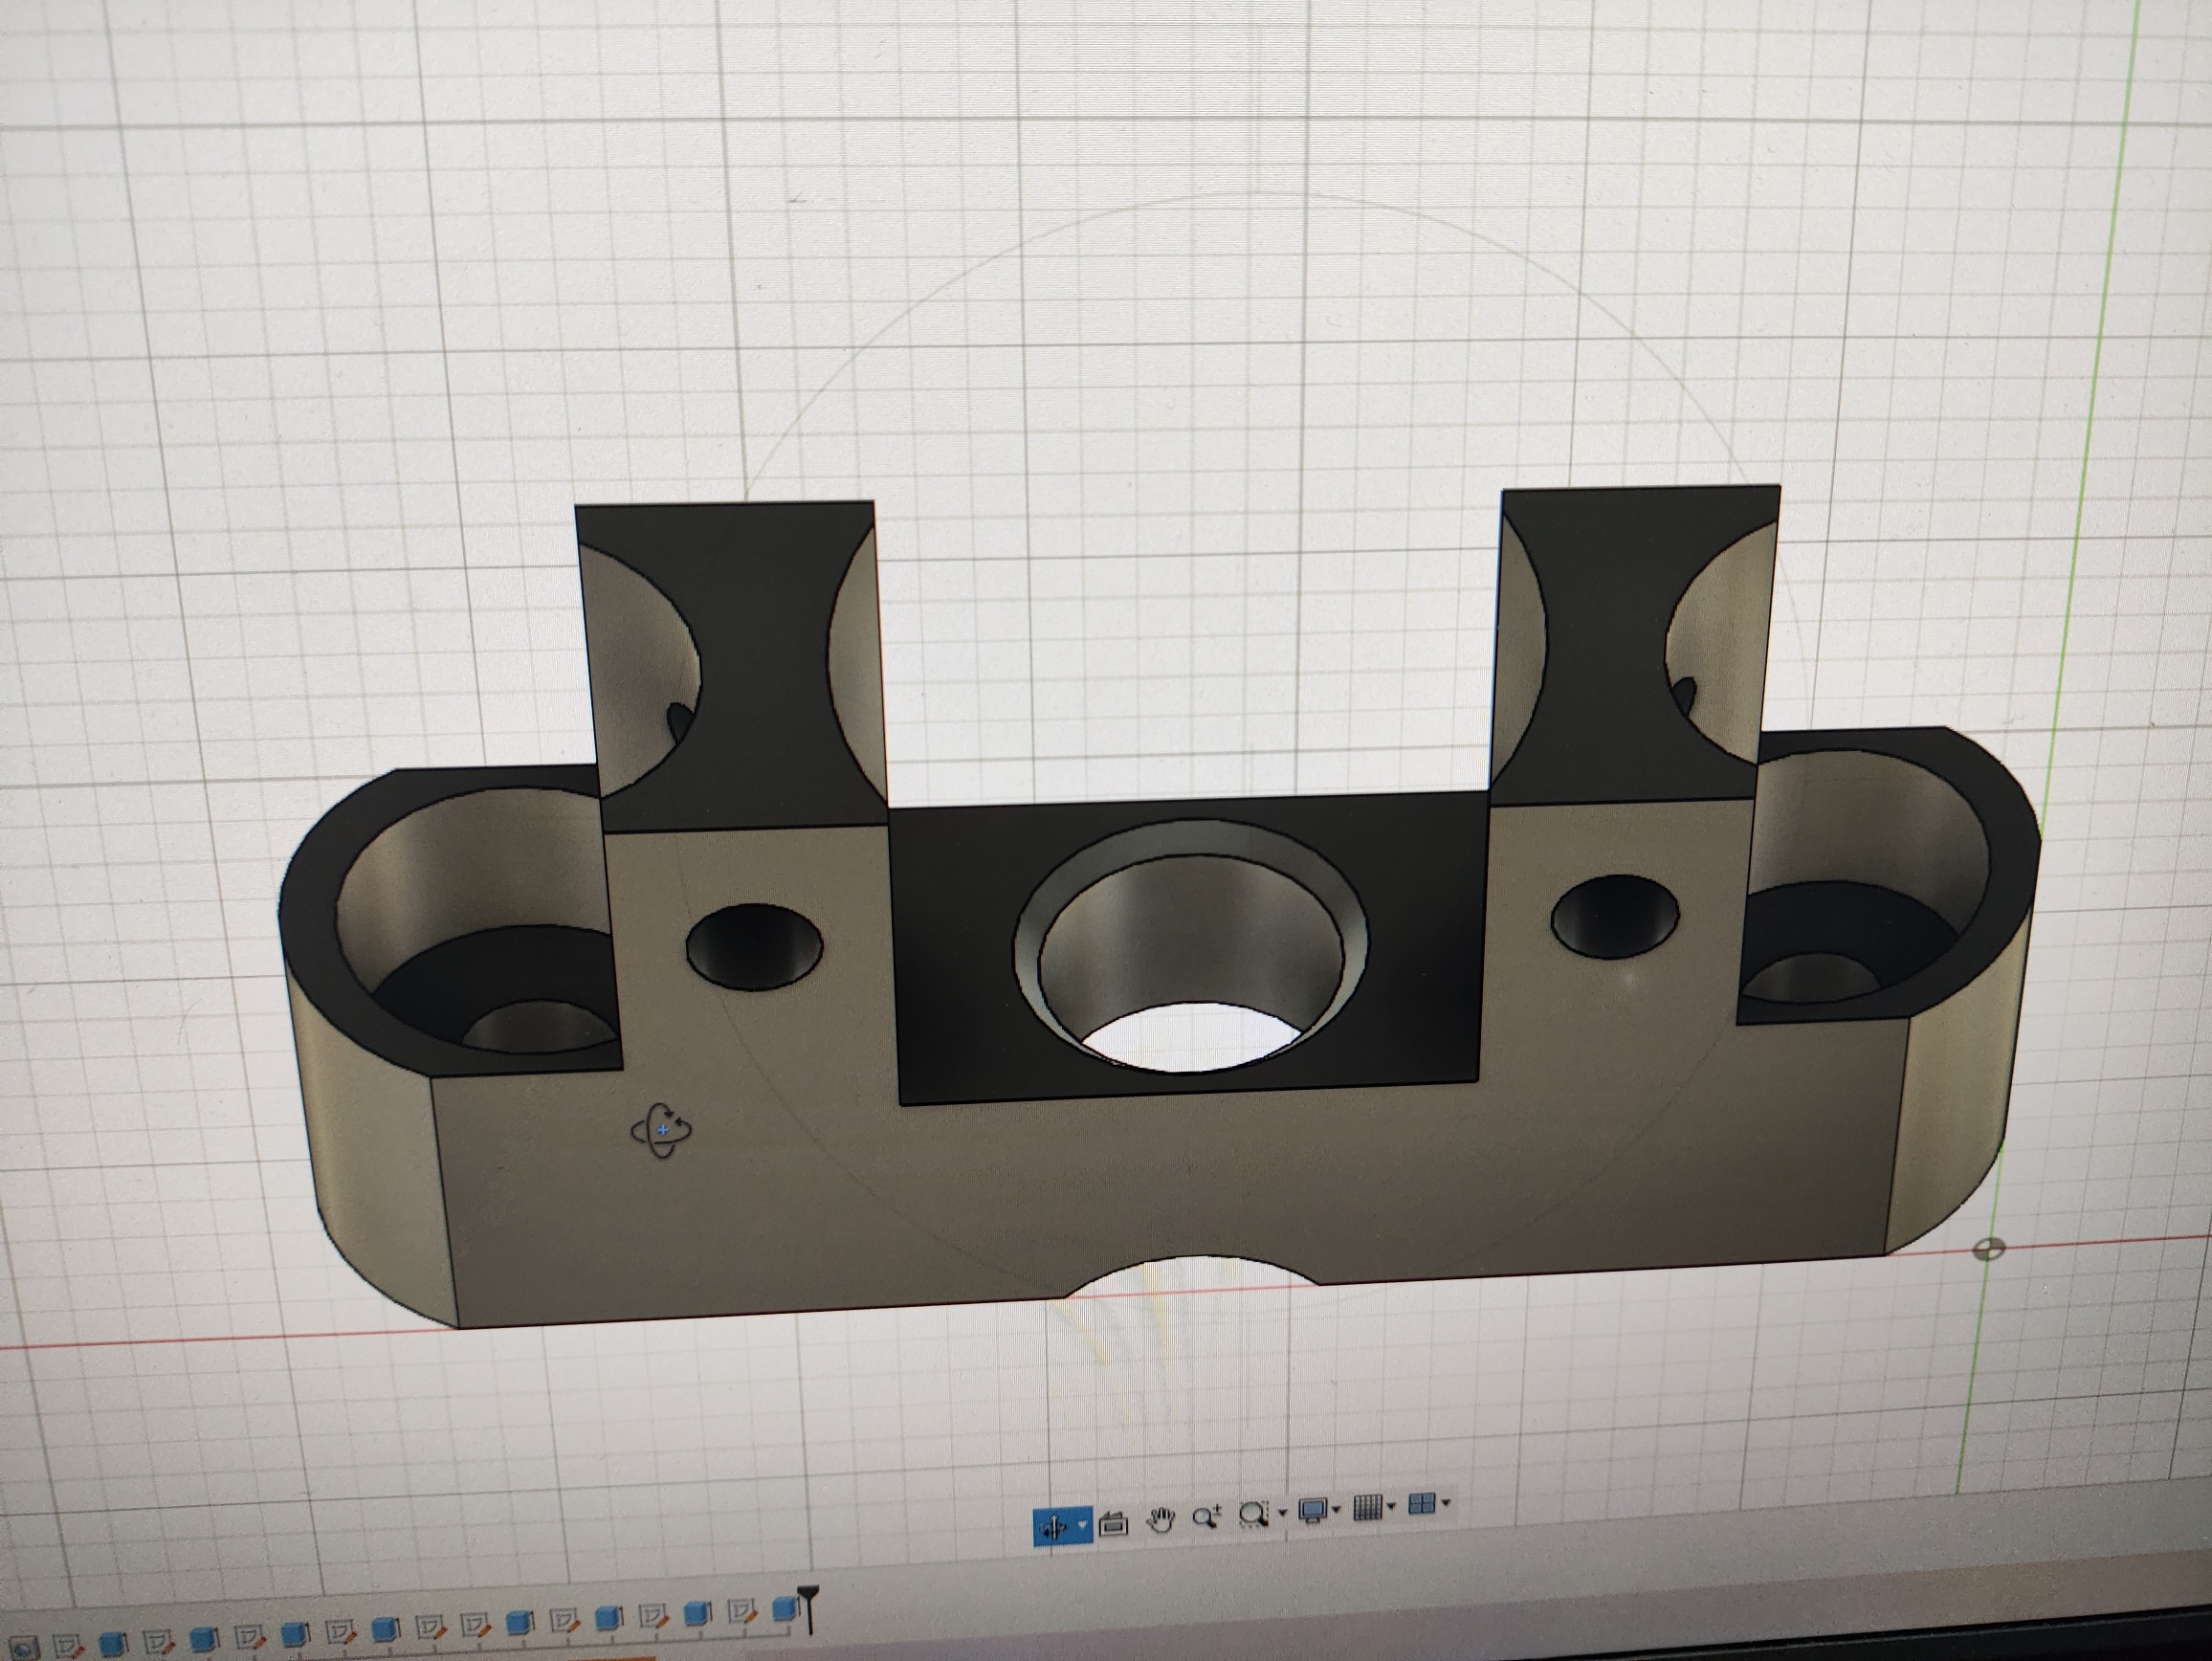Select the first sketch feature in timeline

(67, 1646)
